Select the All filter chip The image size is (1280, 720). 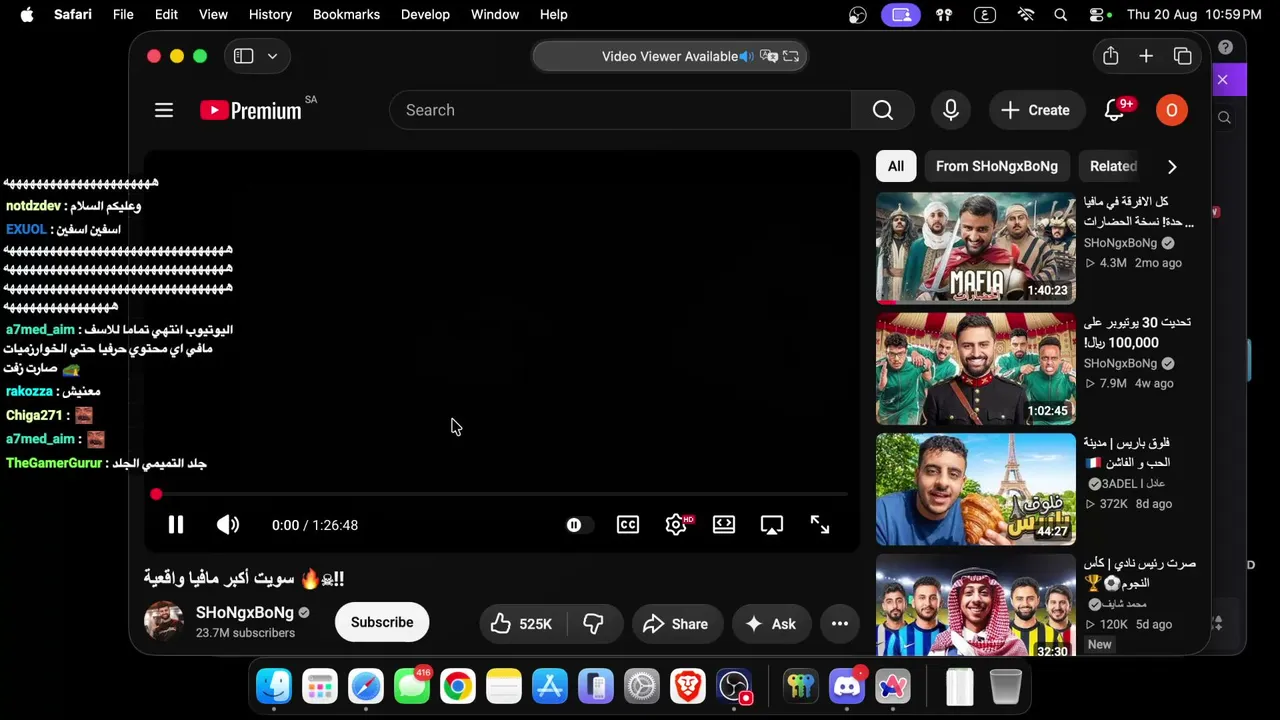pyautogui.click(x=896, y=166)
